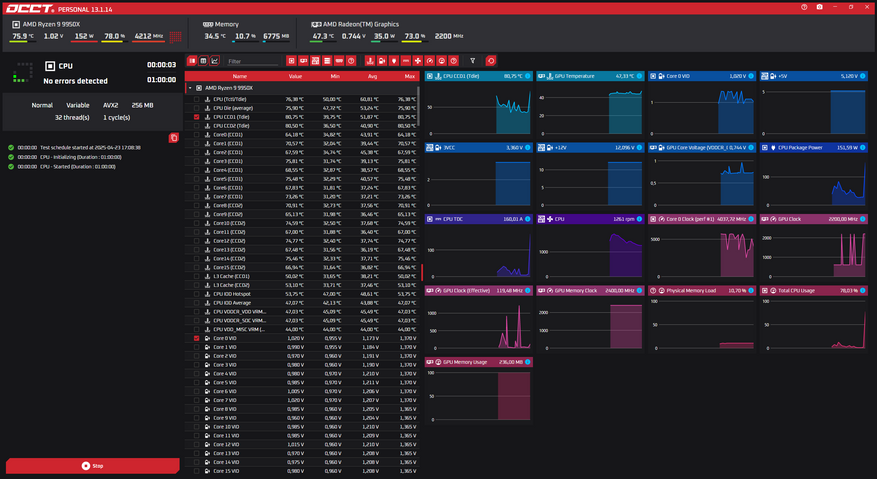Image resolution: width=877 pixels, height=479 pixels.
Task: Switch to the table-only view icon
Action: point(204,60)
